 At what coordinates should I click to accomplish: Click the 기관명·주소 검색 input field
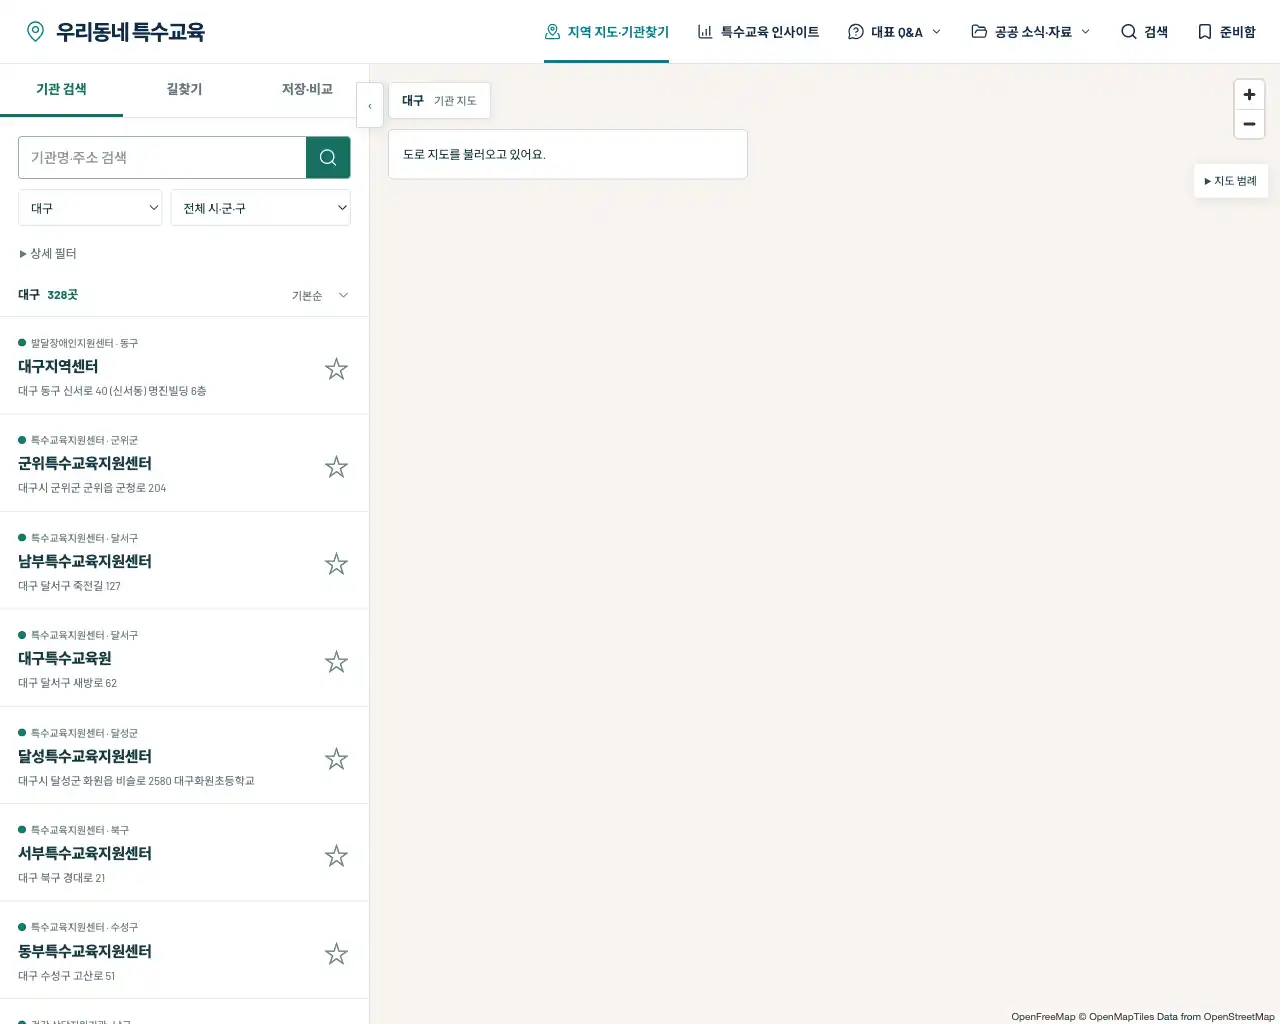pos(162,157)
